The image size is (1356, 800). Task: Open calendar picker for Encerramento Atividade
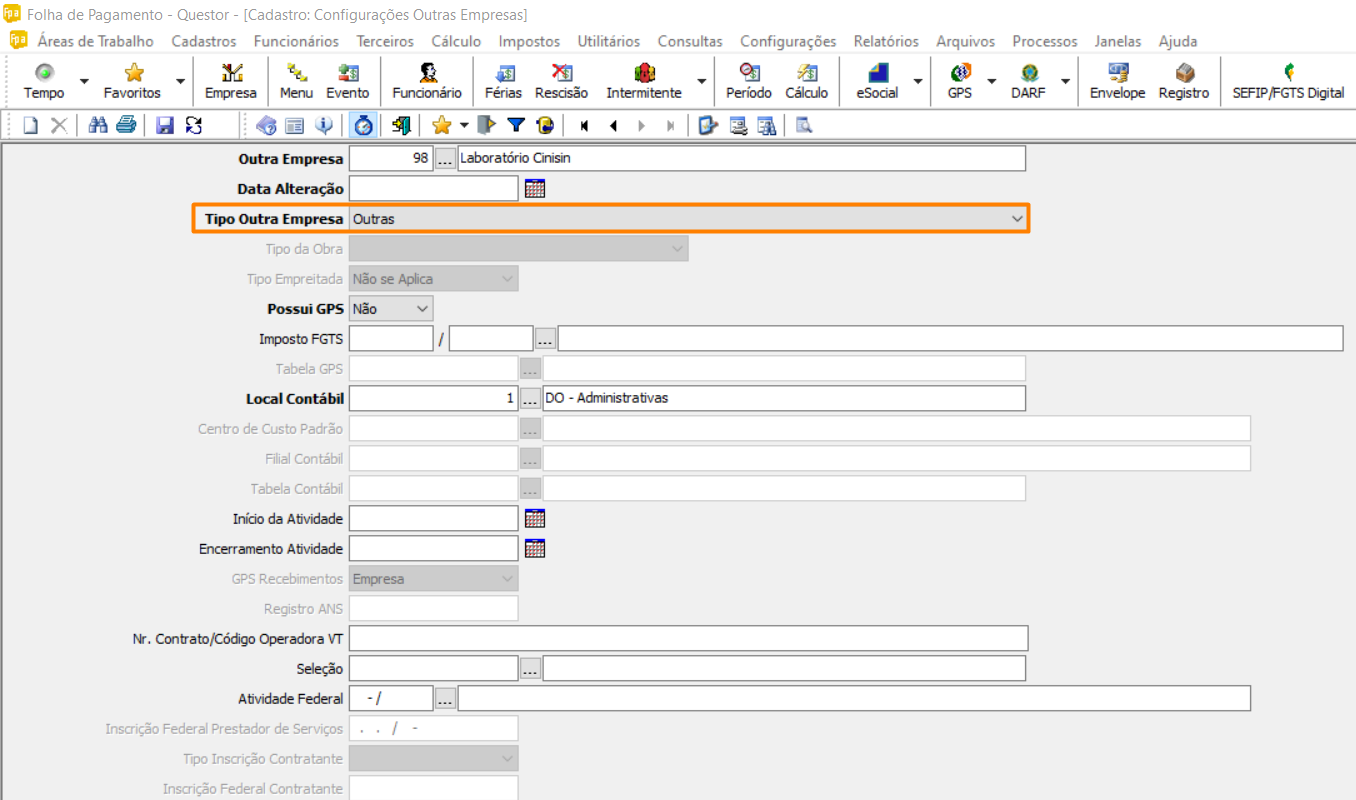[x=535, y=549]
